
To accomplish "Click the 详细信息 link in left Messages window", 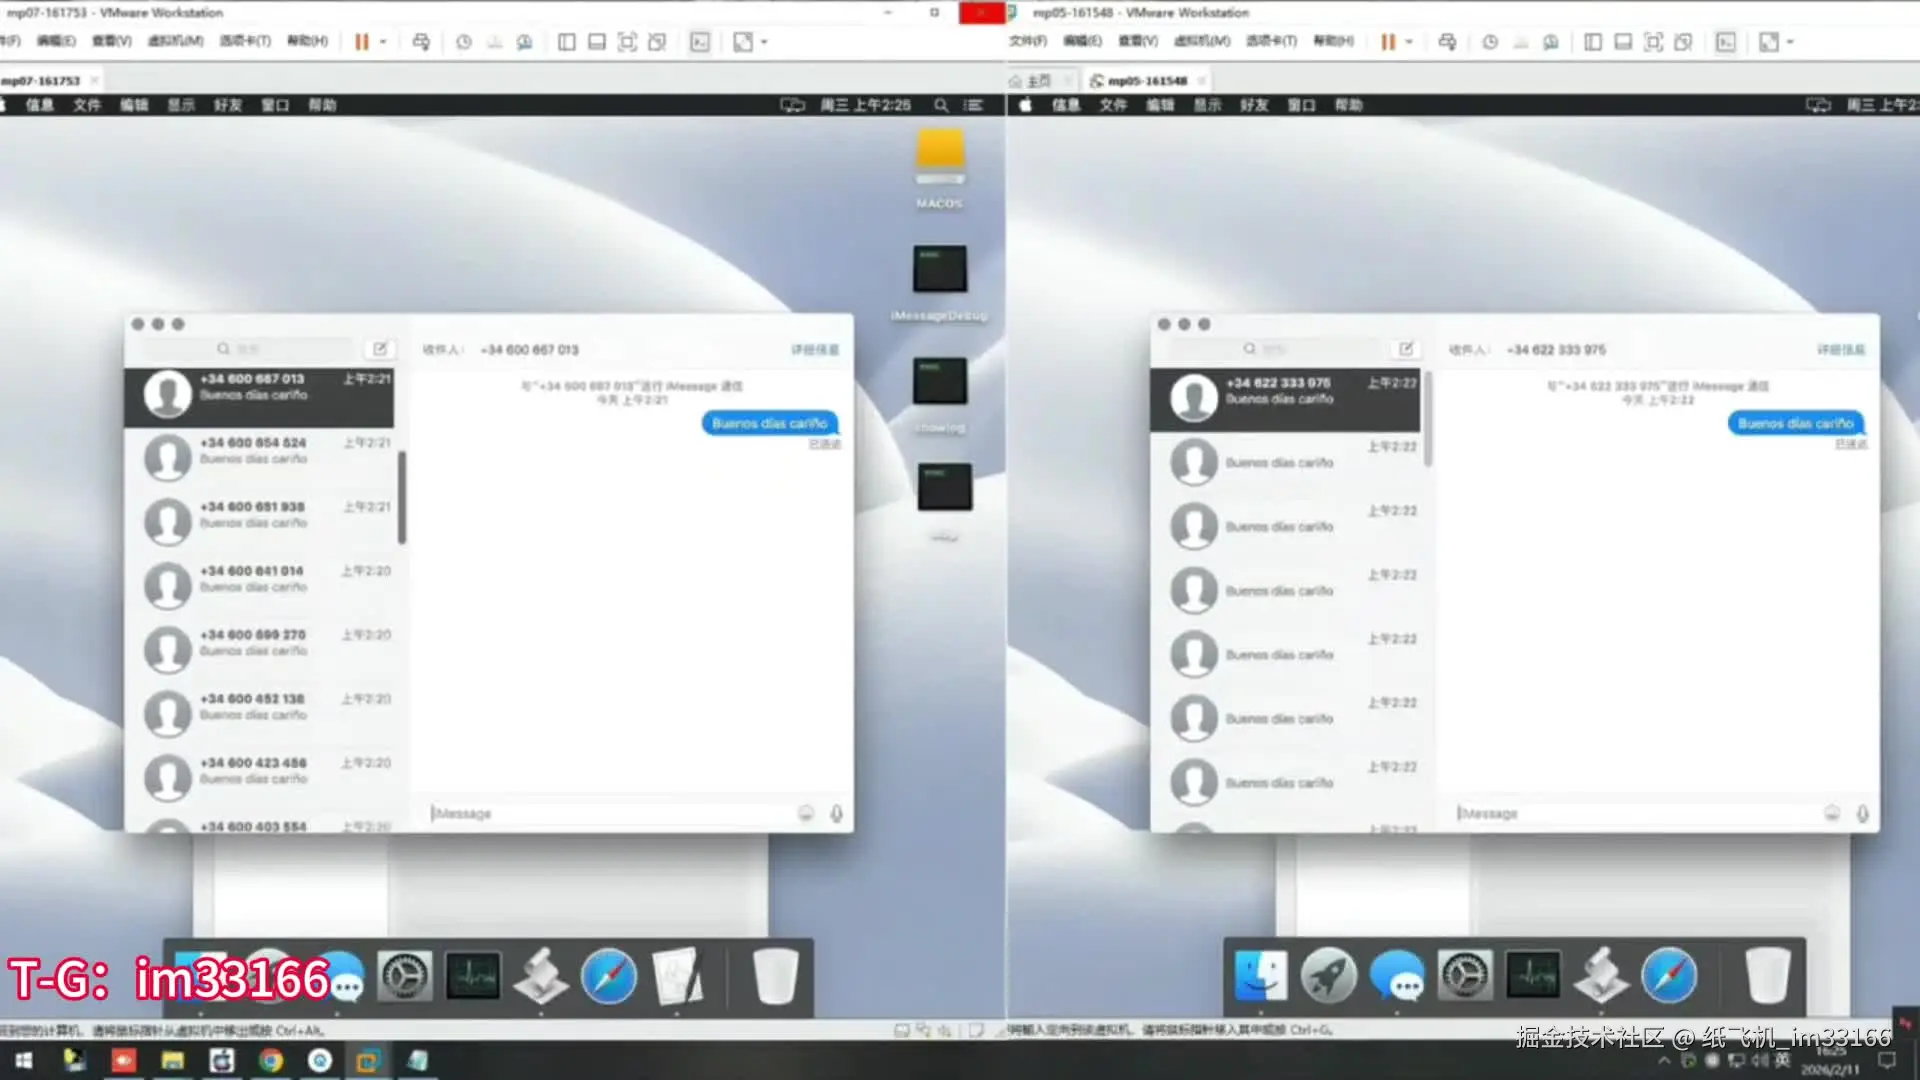I will coord(815,350).
